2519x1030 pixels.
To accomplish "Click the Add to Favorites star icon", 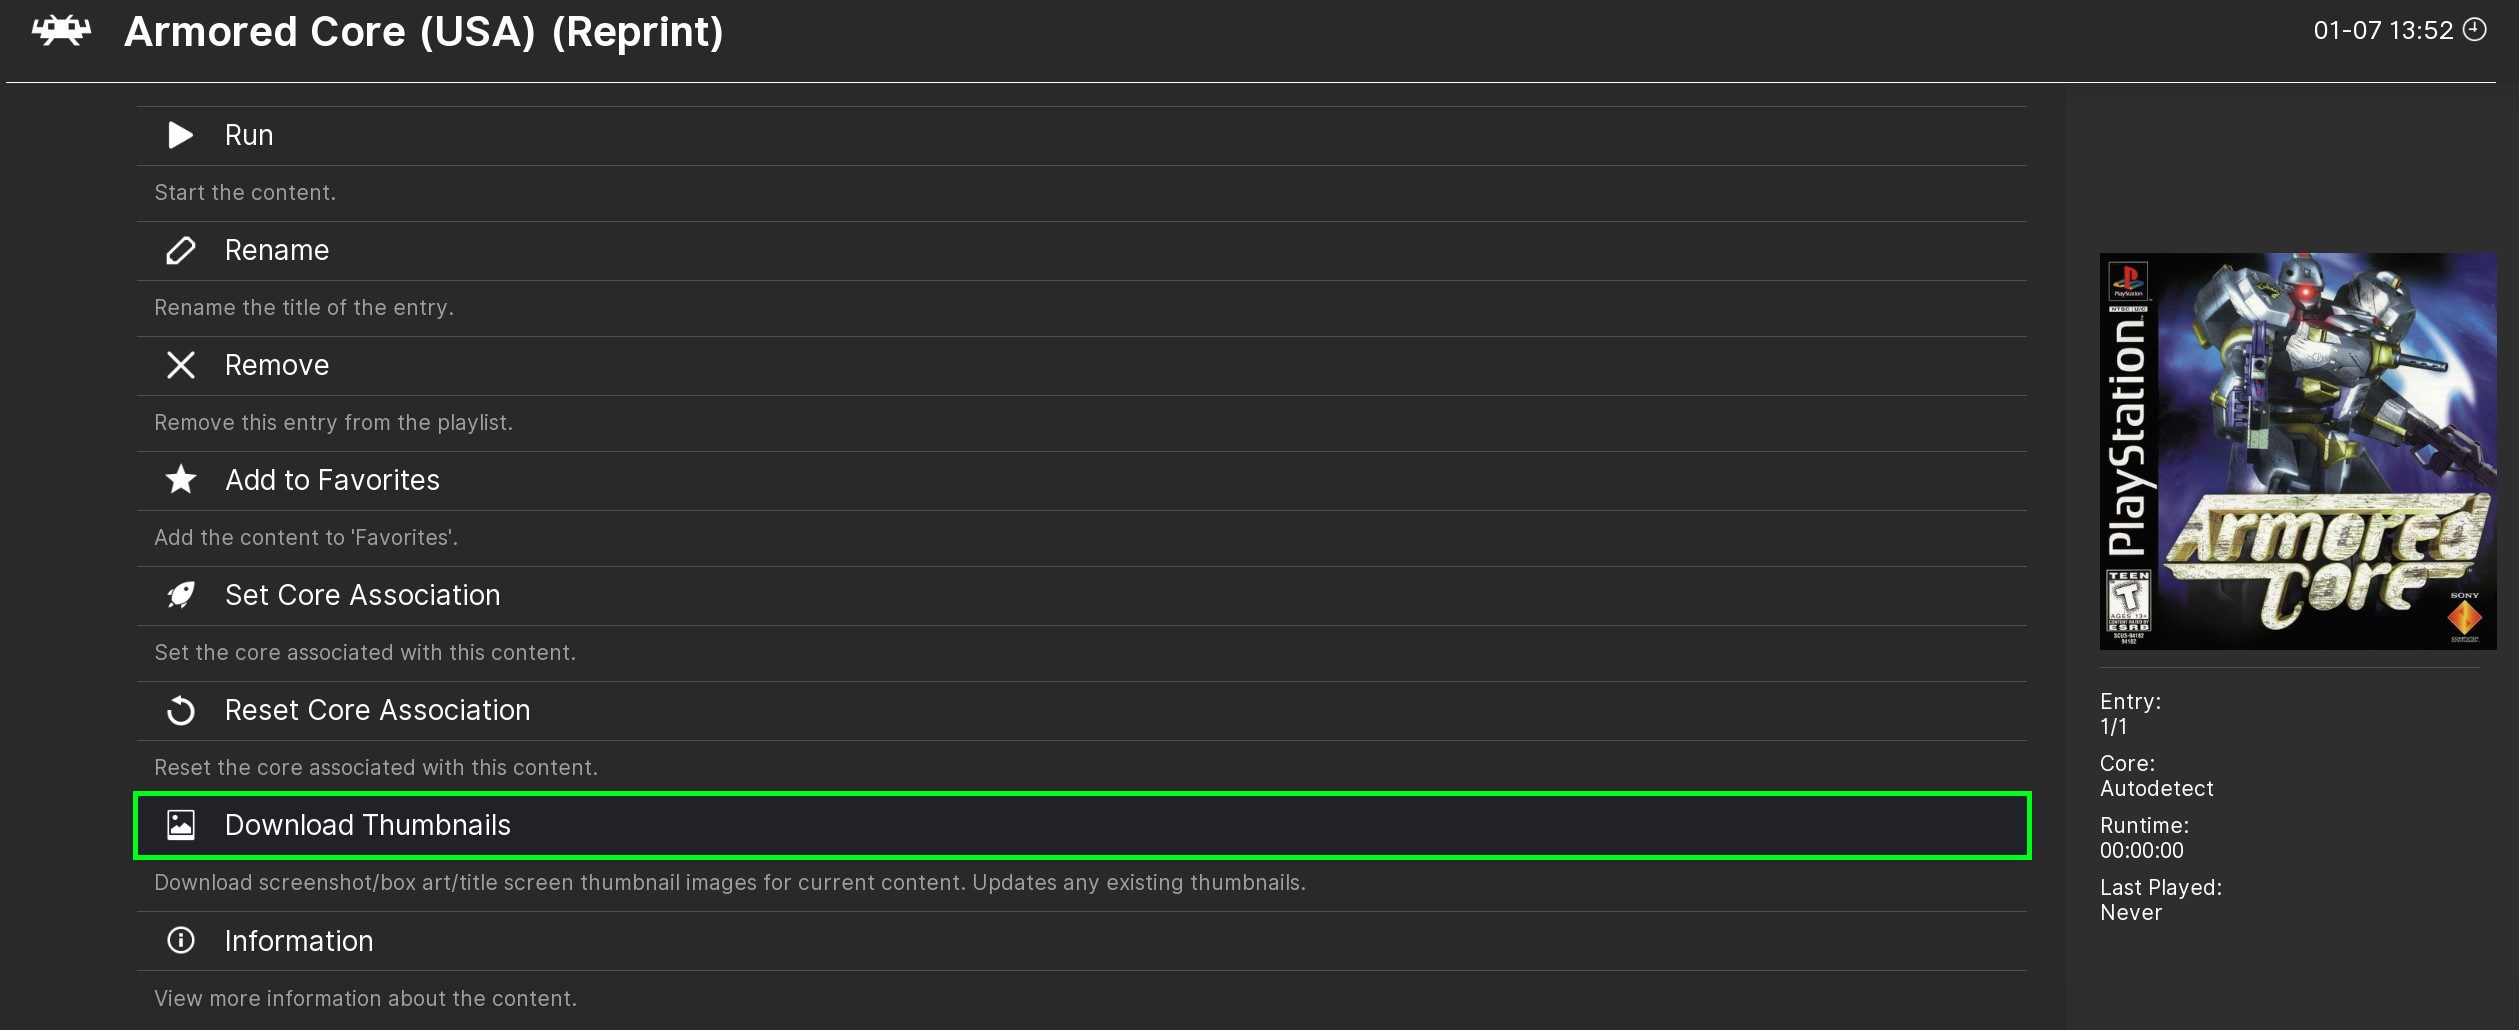I will pyautogui.click(x=180, y=480).
